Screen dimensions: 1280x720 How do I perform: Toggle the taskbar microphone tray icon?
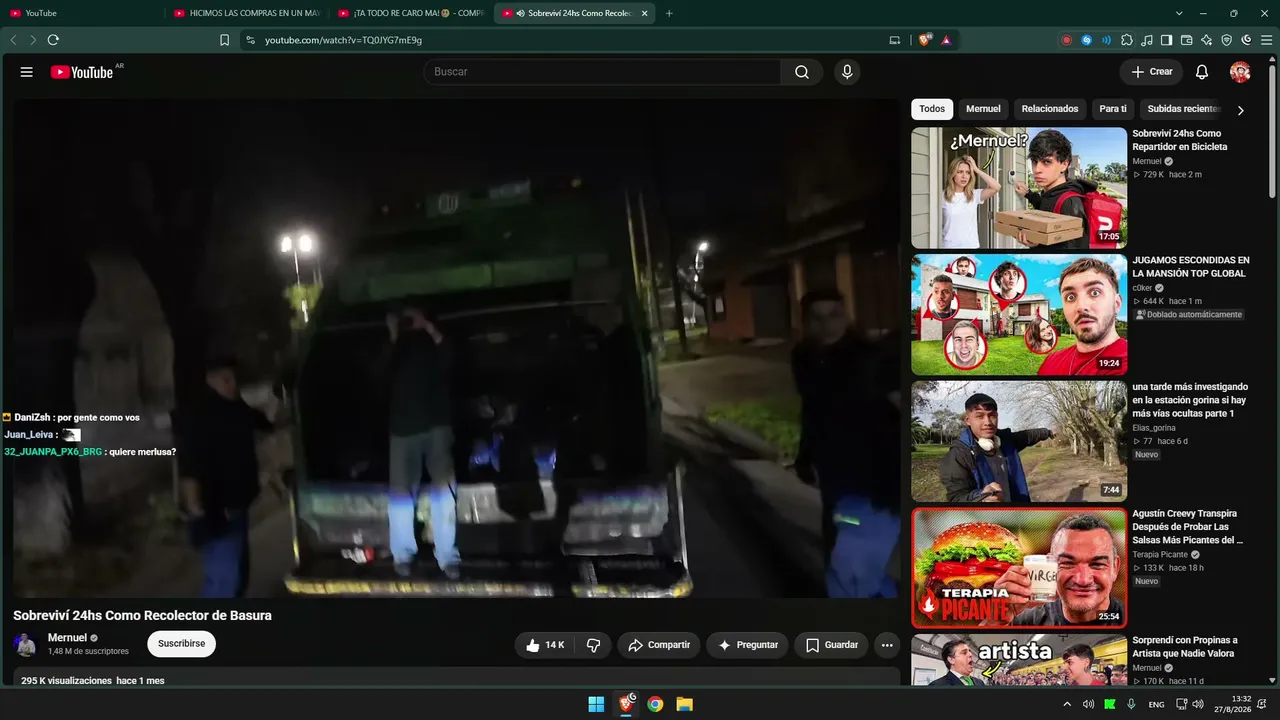1131,704
